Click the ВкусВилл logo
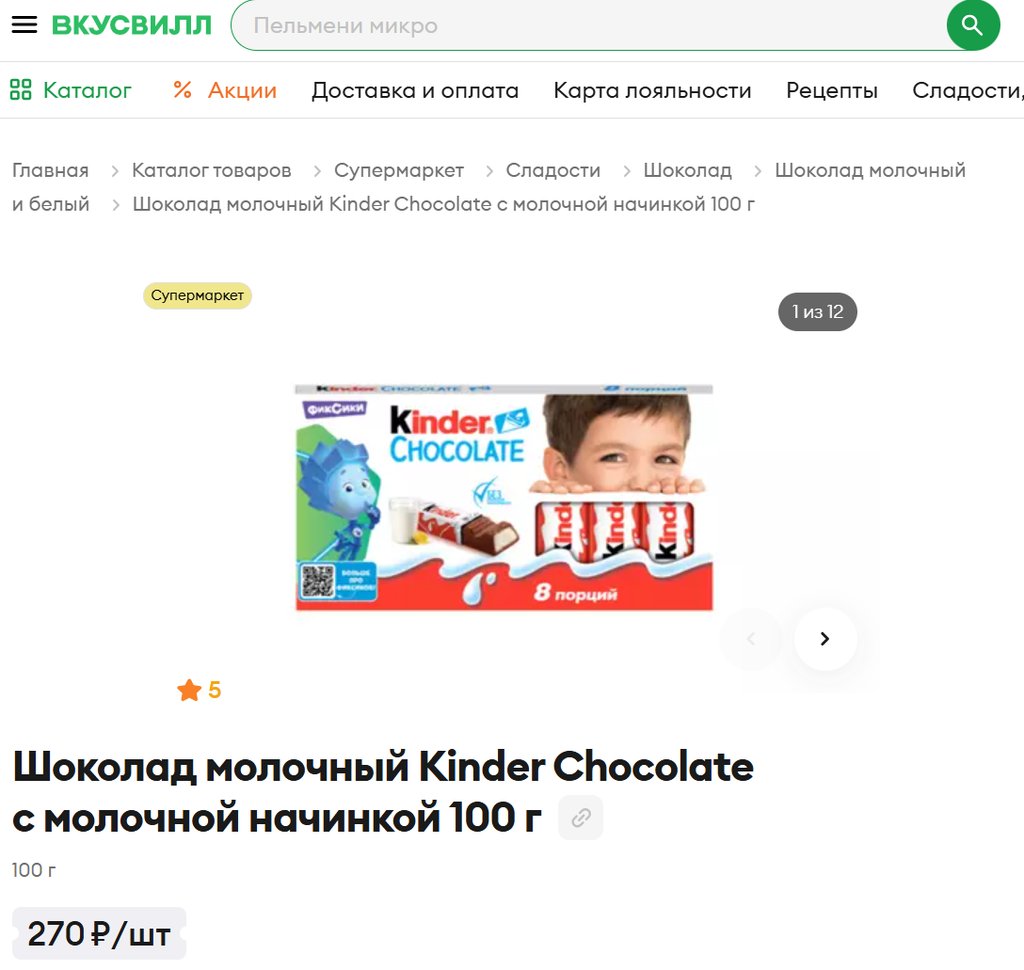 (132, 25)
